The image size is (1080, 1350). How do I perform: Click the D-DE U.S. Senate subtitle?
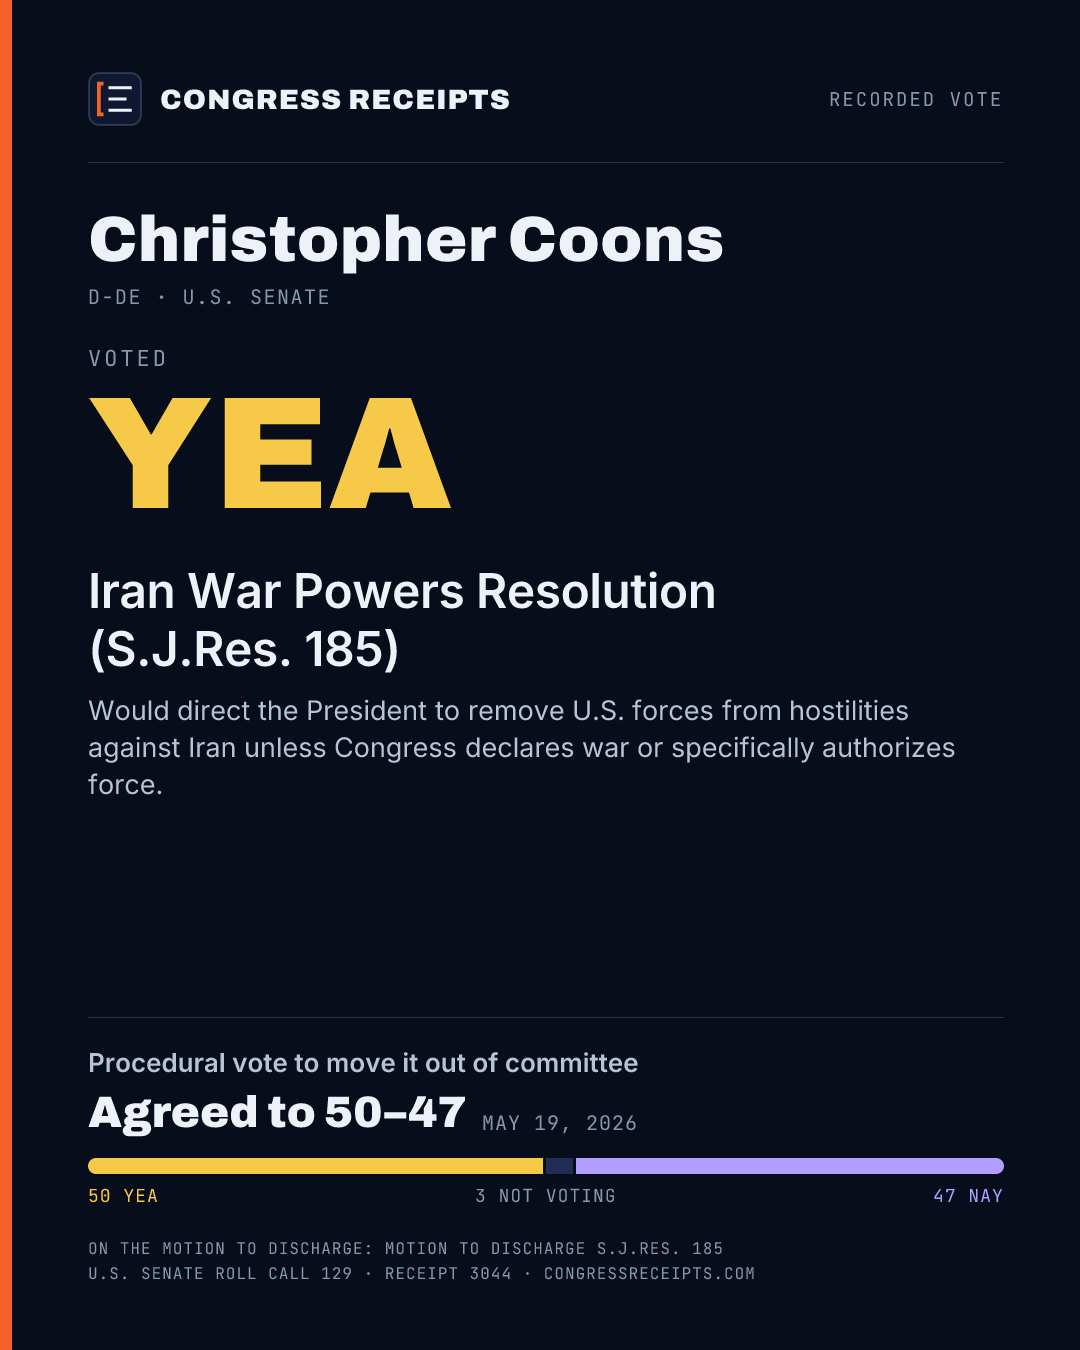209,297
